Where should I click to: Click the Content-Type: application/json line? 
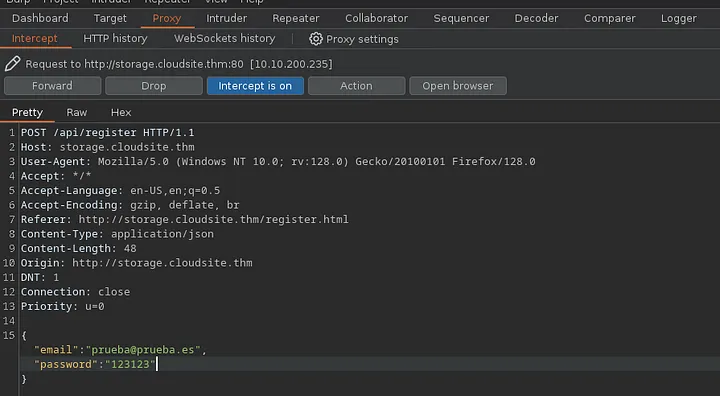117,234
